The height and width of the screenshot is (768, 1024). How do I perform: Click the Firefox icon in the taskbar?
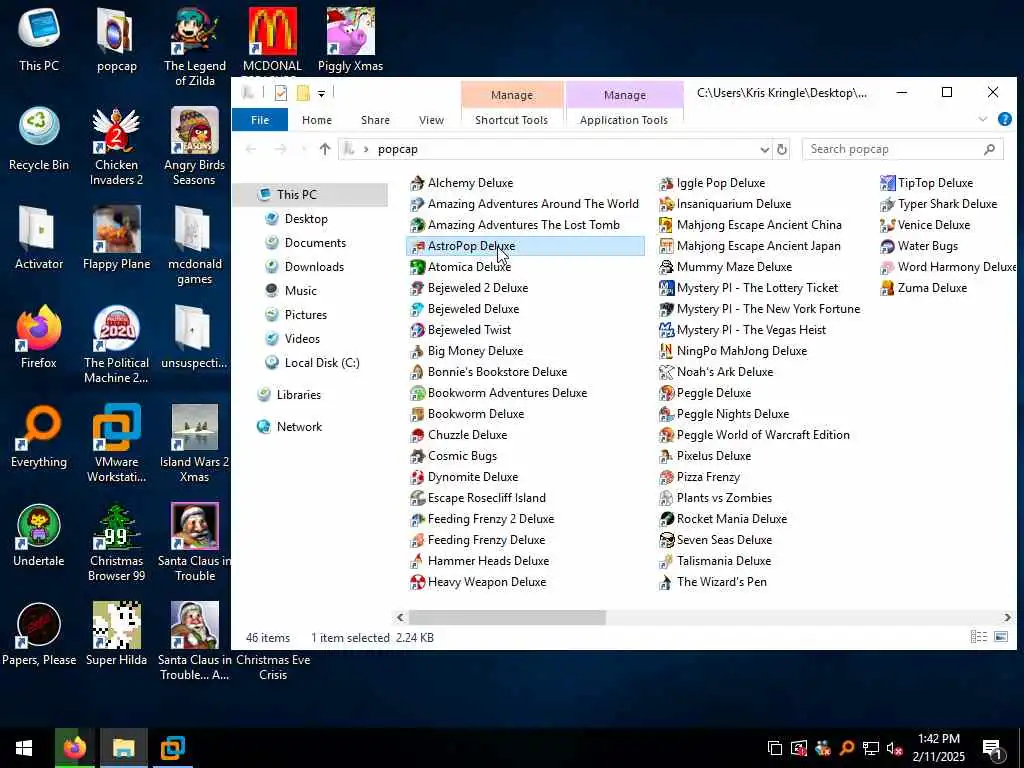pos(74,748)
